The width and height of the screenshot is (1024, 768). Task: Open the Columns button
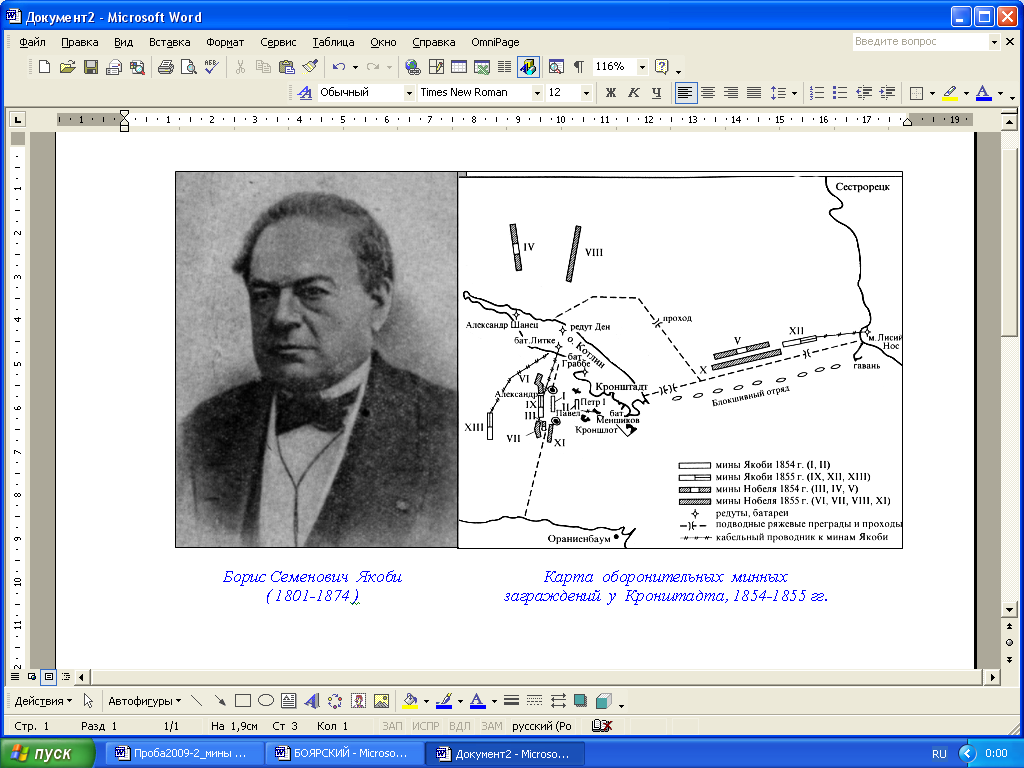[505, 67]
